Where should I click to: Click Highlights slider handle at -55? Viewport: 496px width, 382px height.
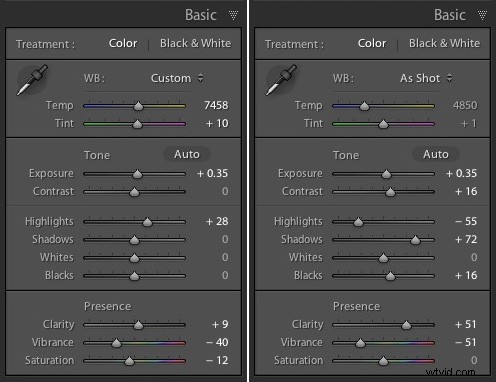coord(358,222)
